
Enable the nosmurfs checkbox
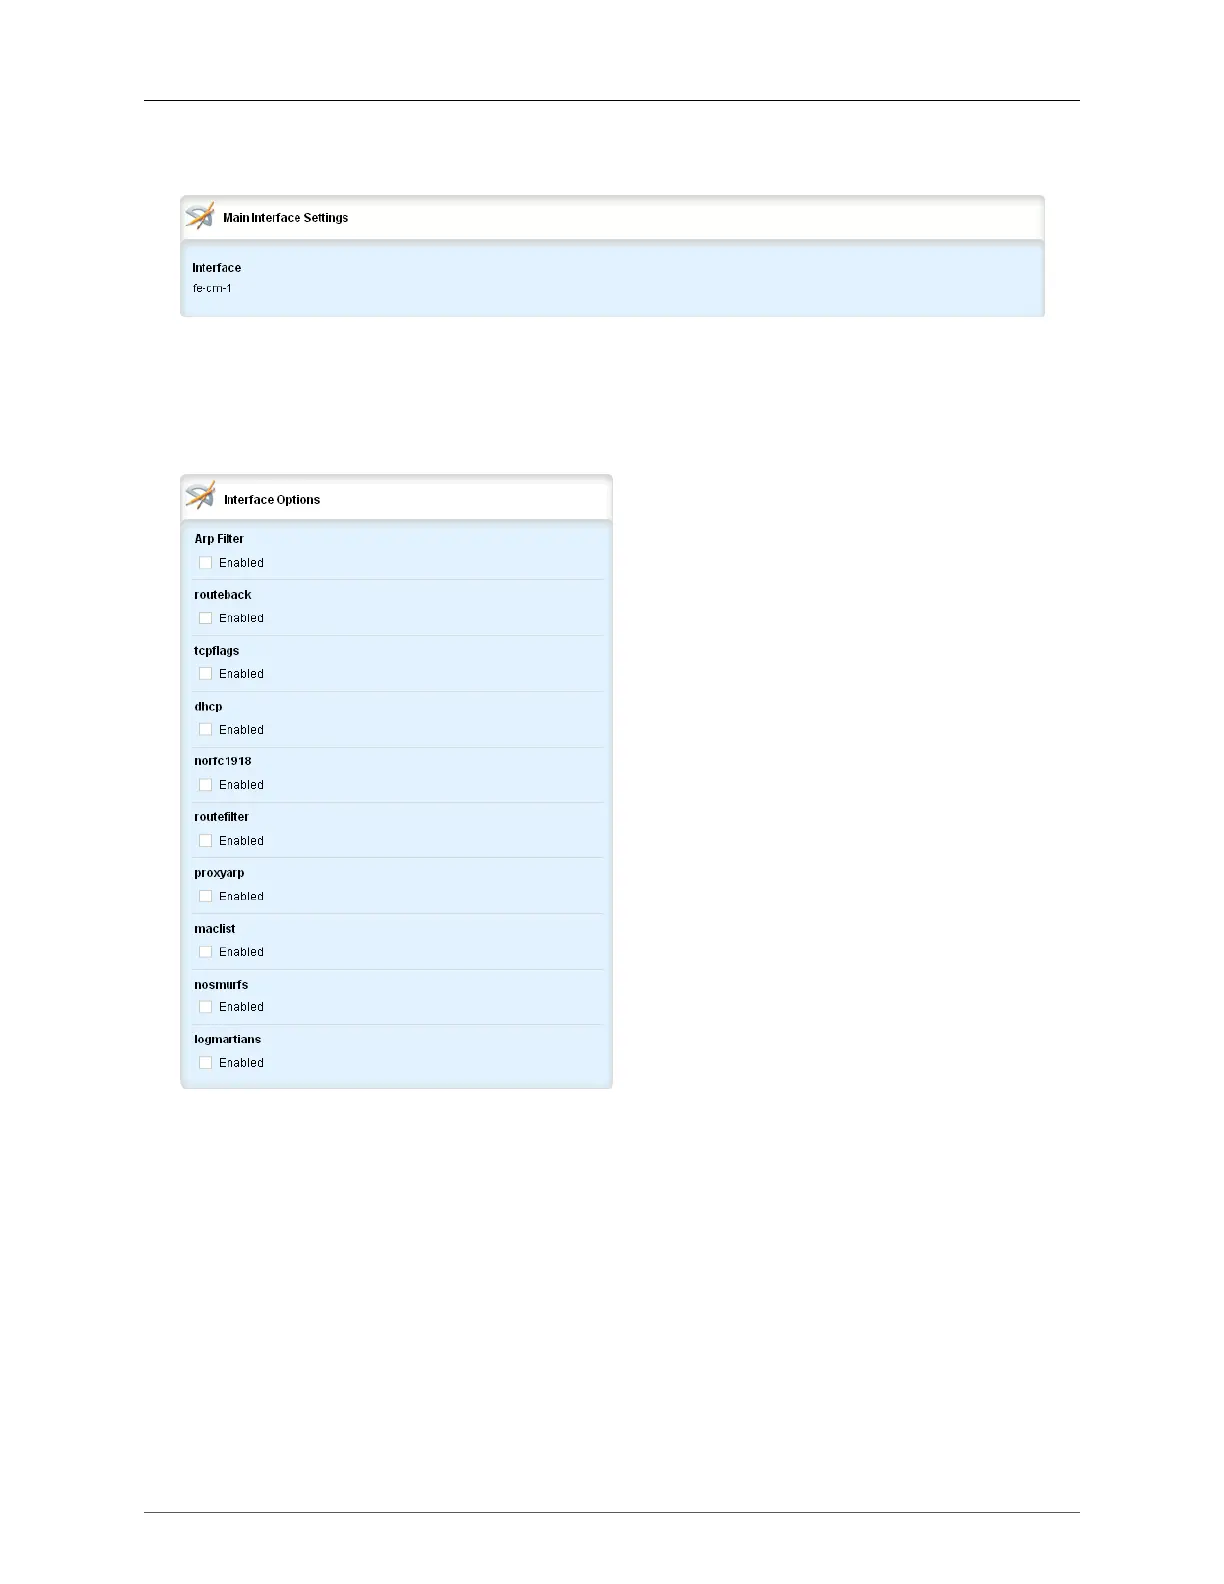pyautogui.click(x=205, y=1007)
